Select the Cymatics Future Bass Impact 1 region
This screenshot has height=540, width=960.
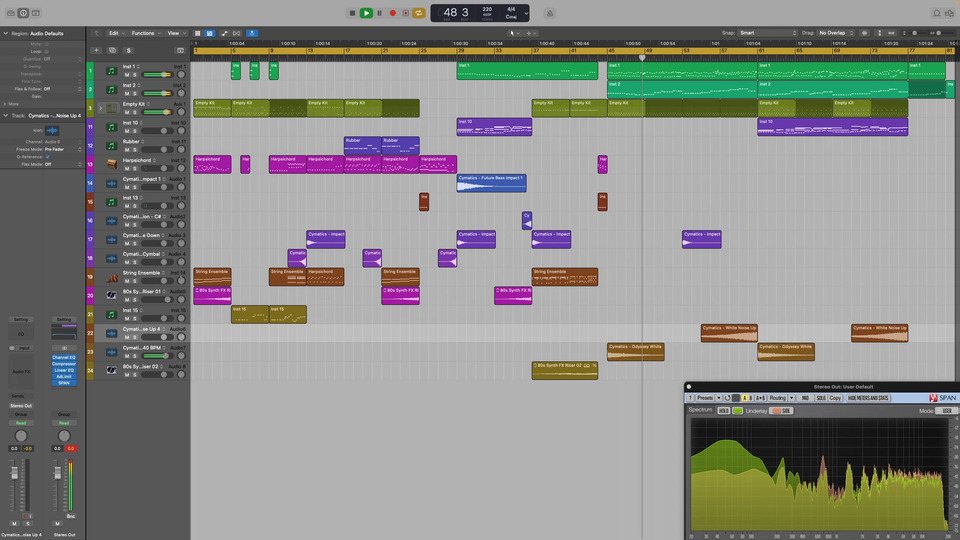click(492, 183)
